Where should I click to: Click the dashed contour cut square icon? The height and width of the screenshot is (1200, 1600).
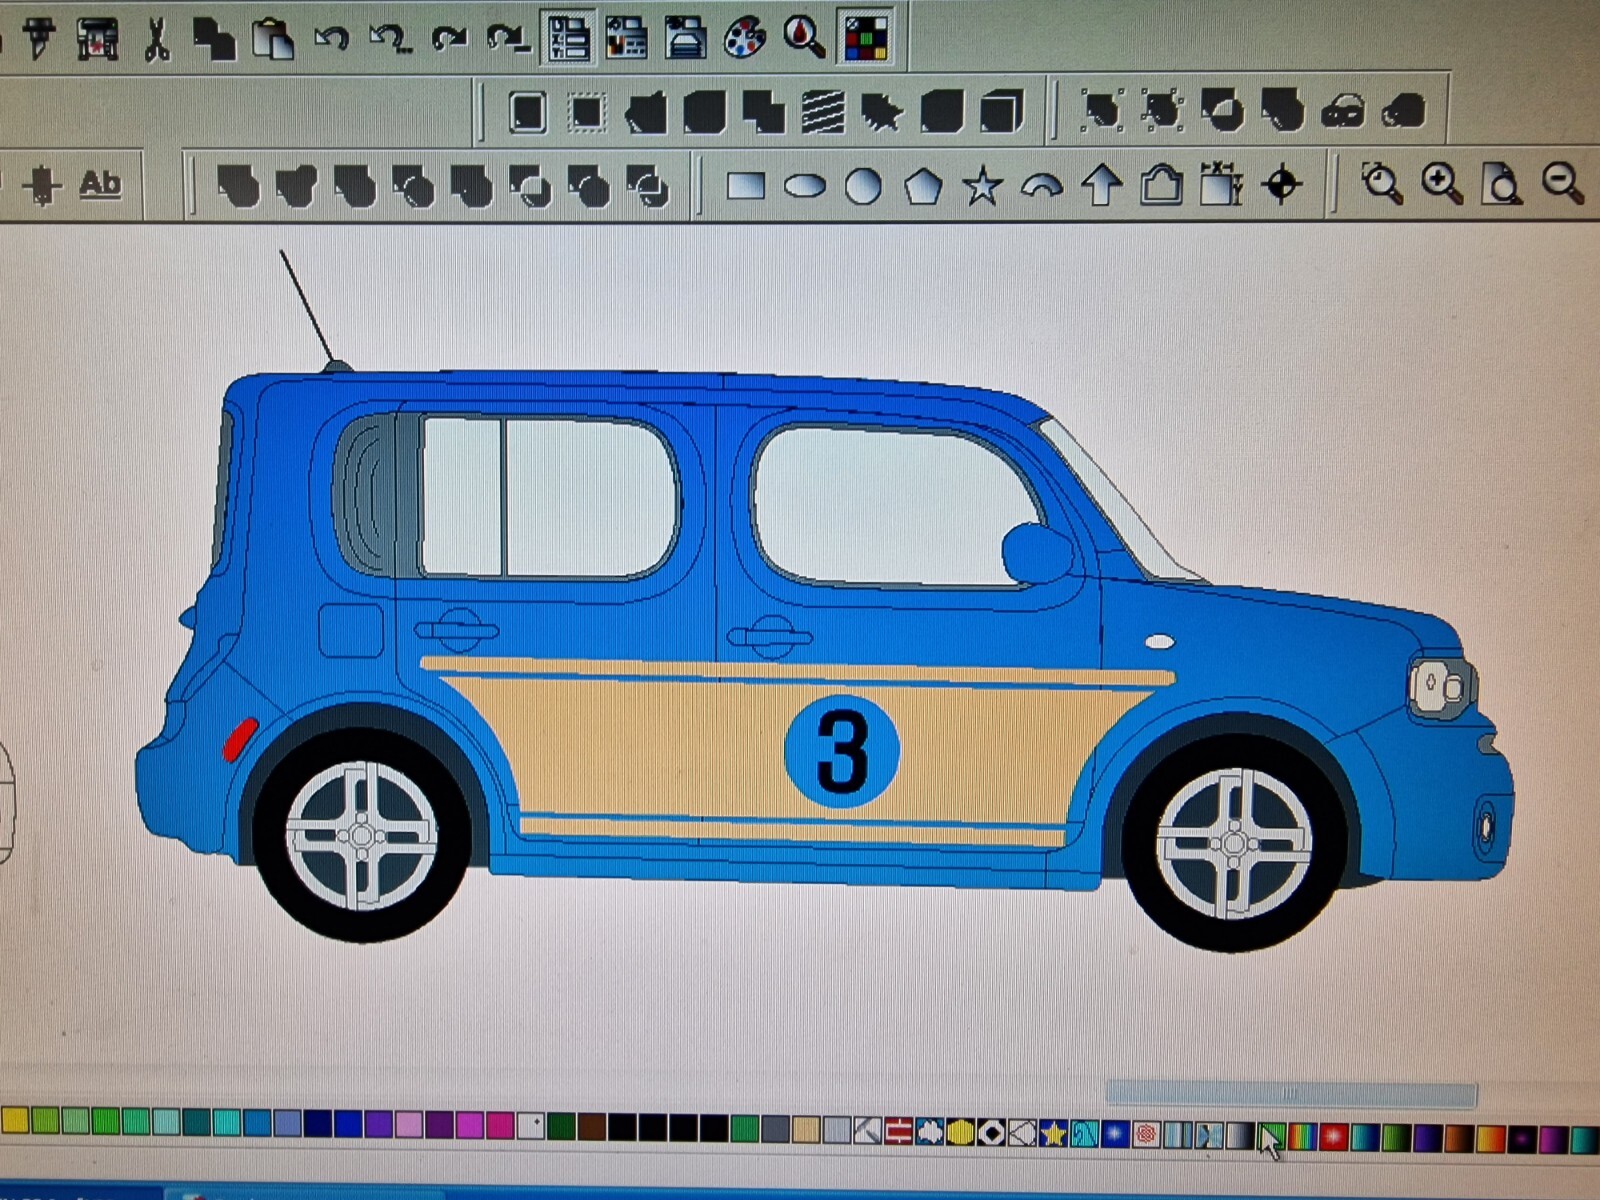(587, 112)
